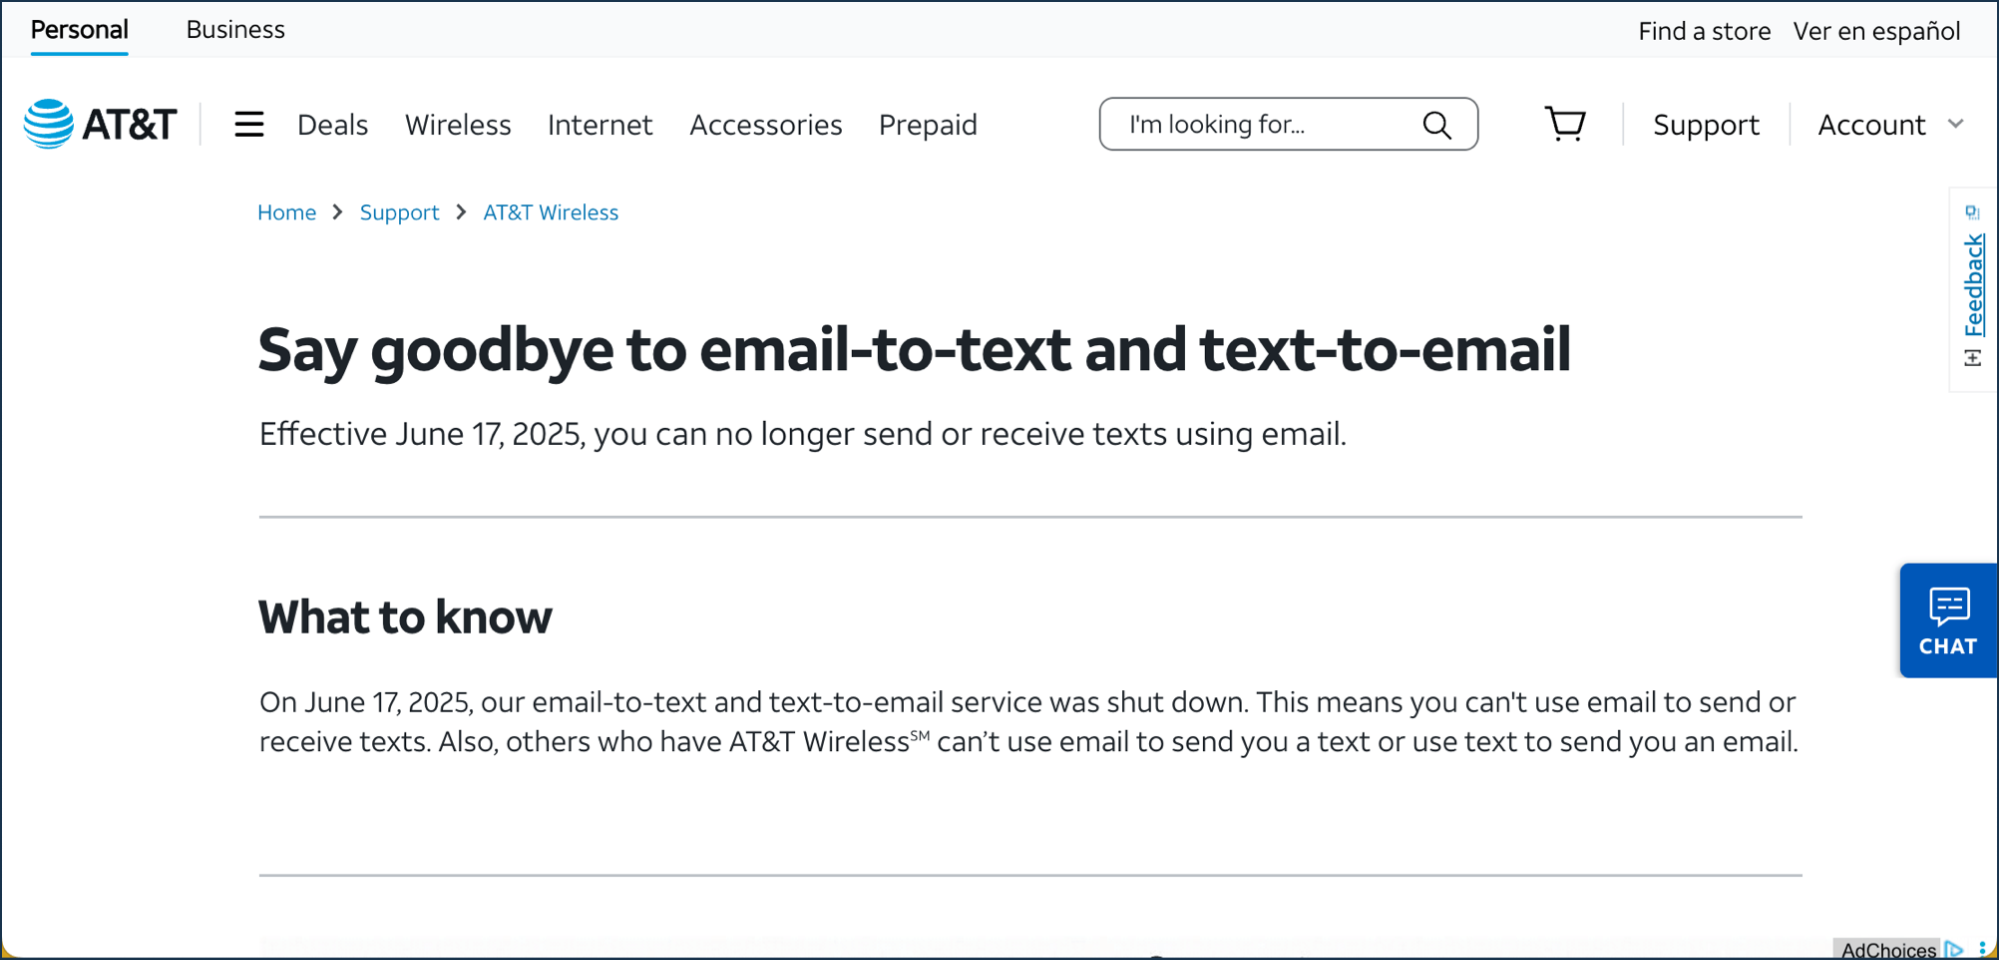The width and height of the screenshot is (1999, 960).
Task: Open the hamburger navigation menu
Action: (249, 124)
